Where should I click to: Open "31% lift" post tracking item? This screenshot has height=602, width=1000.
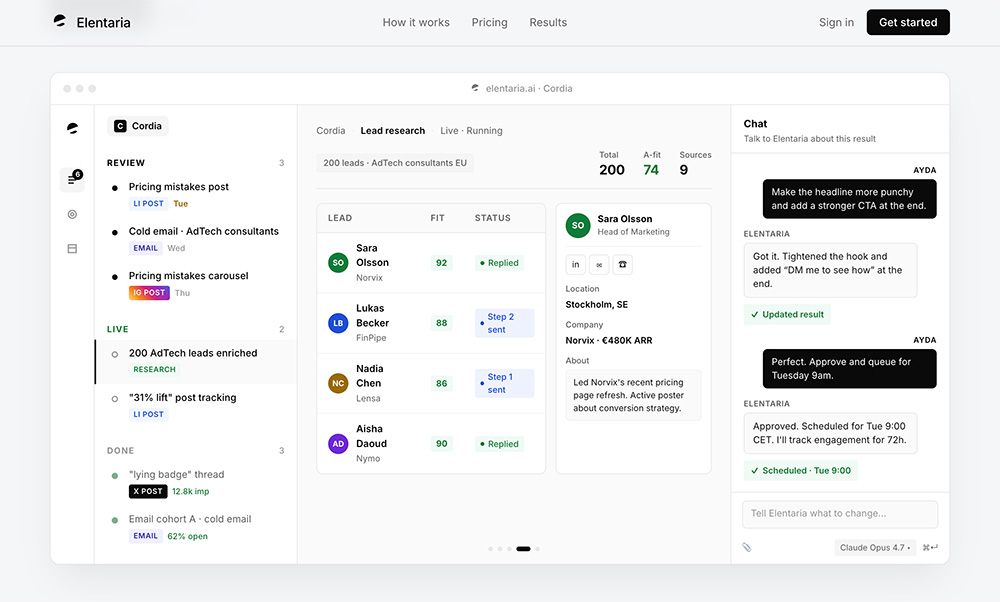[x=196, y=406]
